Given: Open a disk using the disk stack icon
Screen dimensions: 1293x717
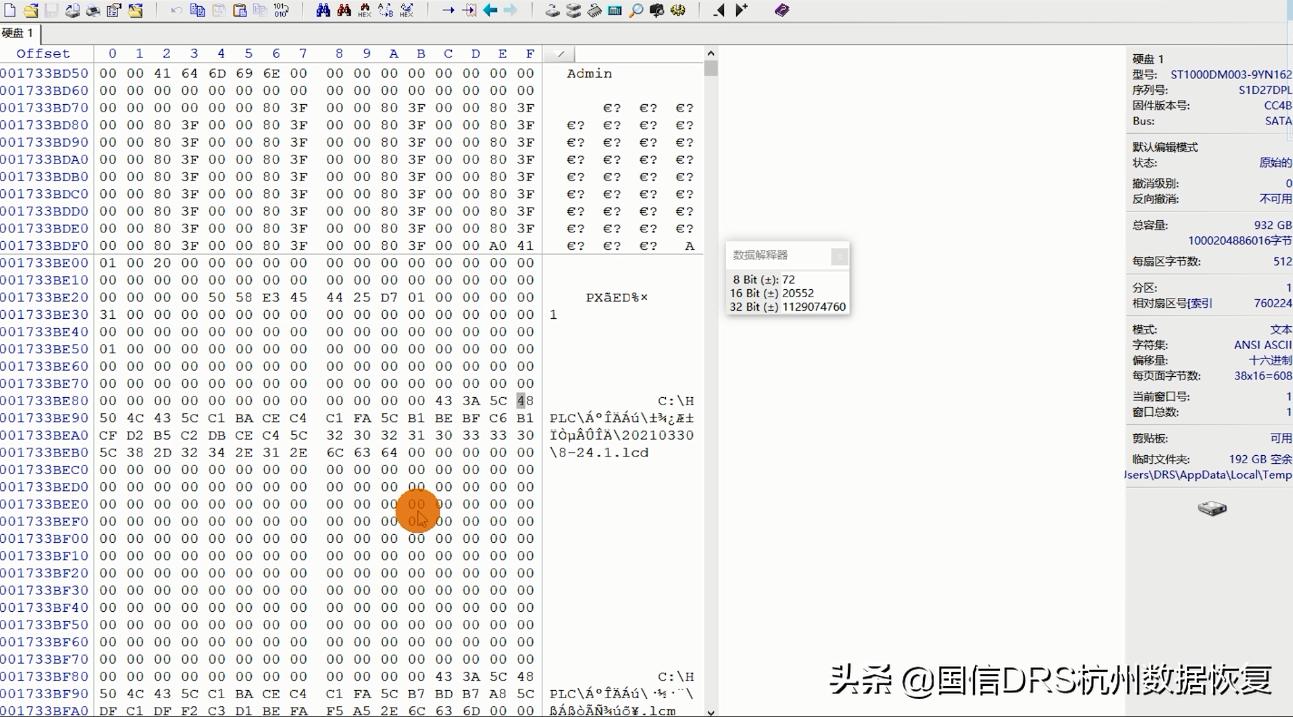Looking at the screenshot, I should (x=572, y=11).
